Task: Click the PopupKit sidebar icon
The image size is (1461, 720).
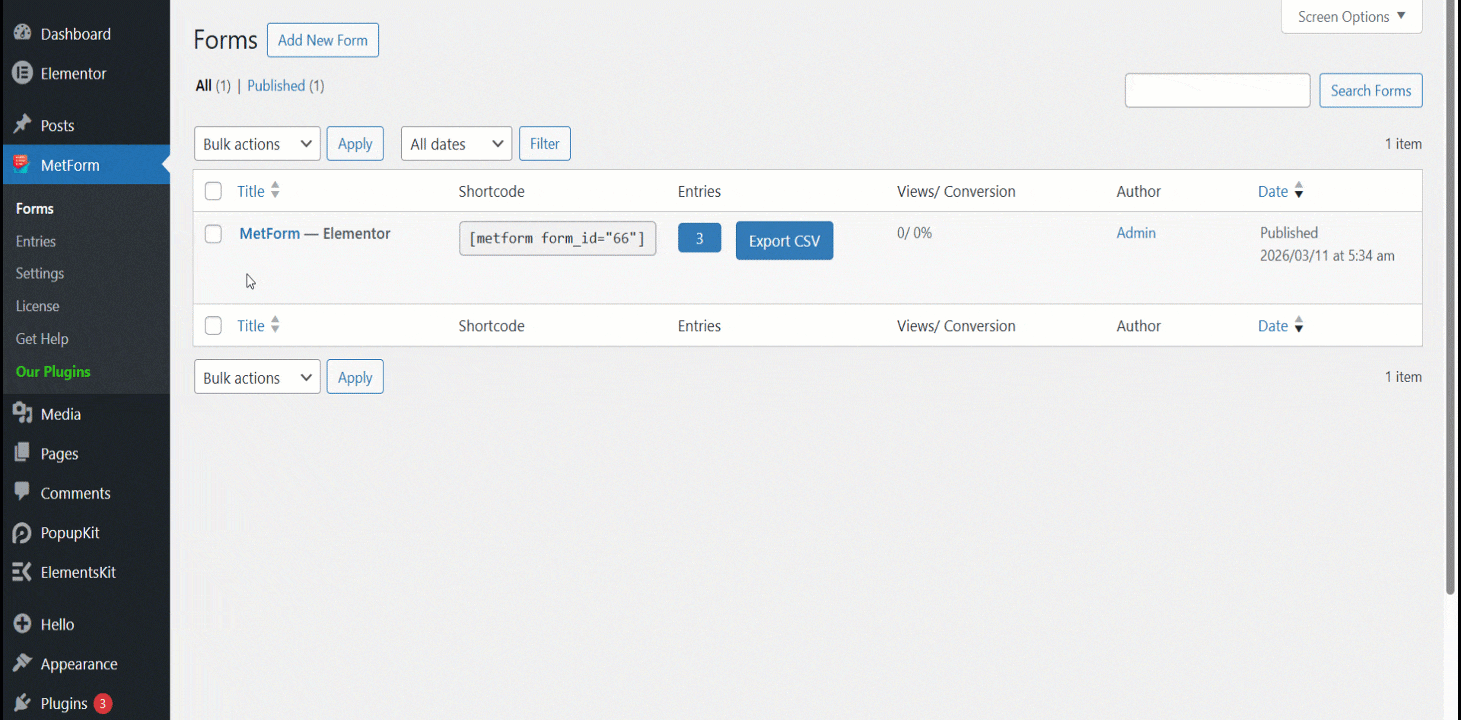Action: click(x=22, y=532)
